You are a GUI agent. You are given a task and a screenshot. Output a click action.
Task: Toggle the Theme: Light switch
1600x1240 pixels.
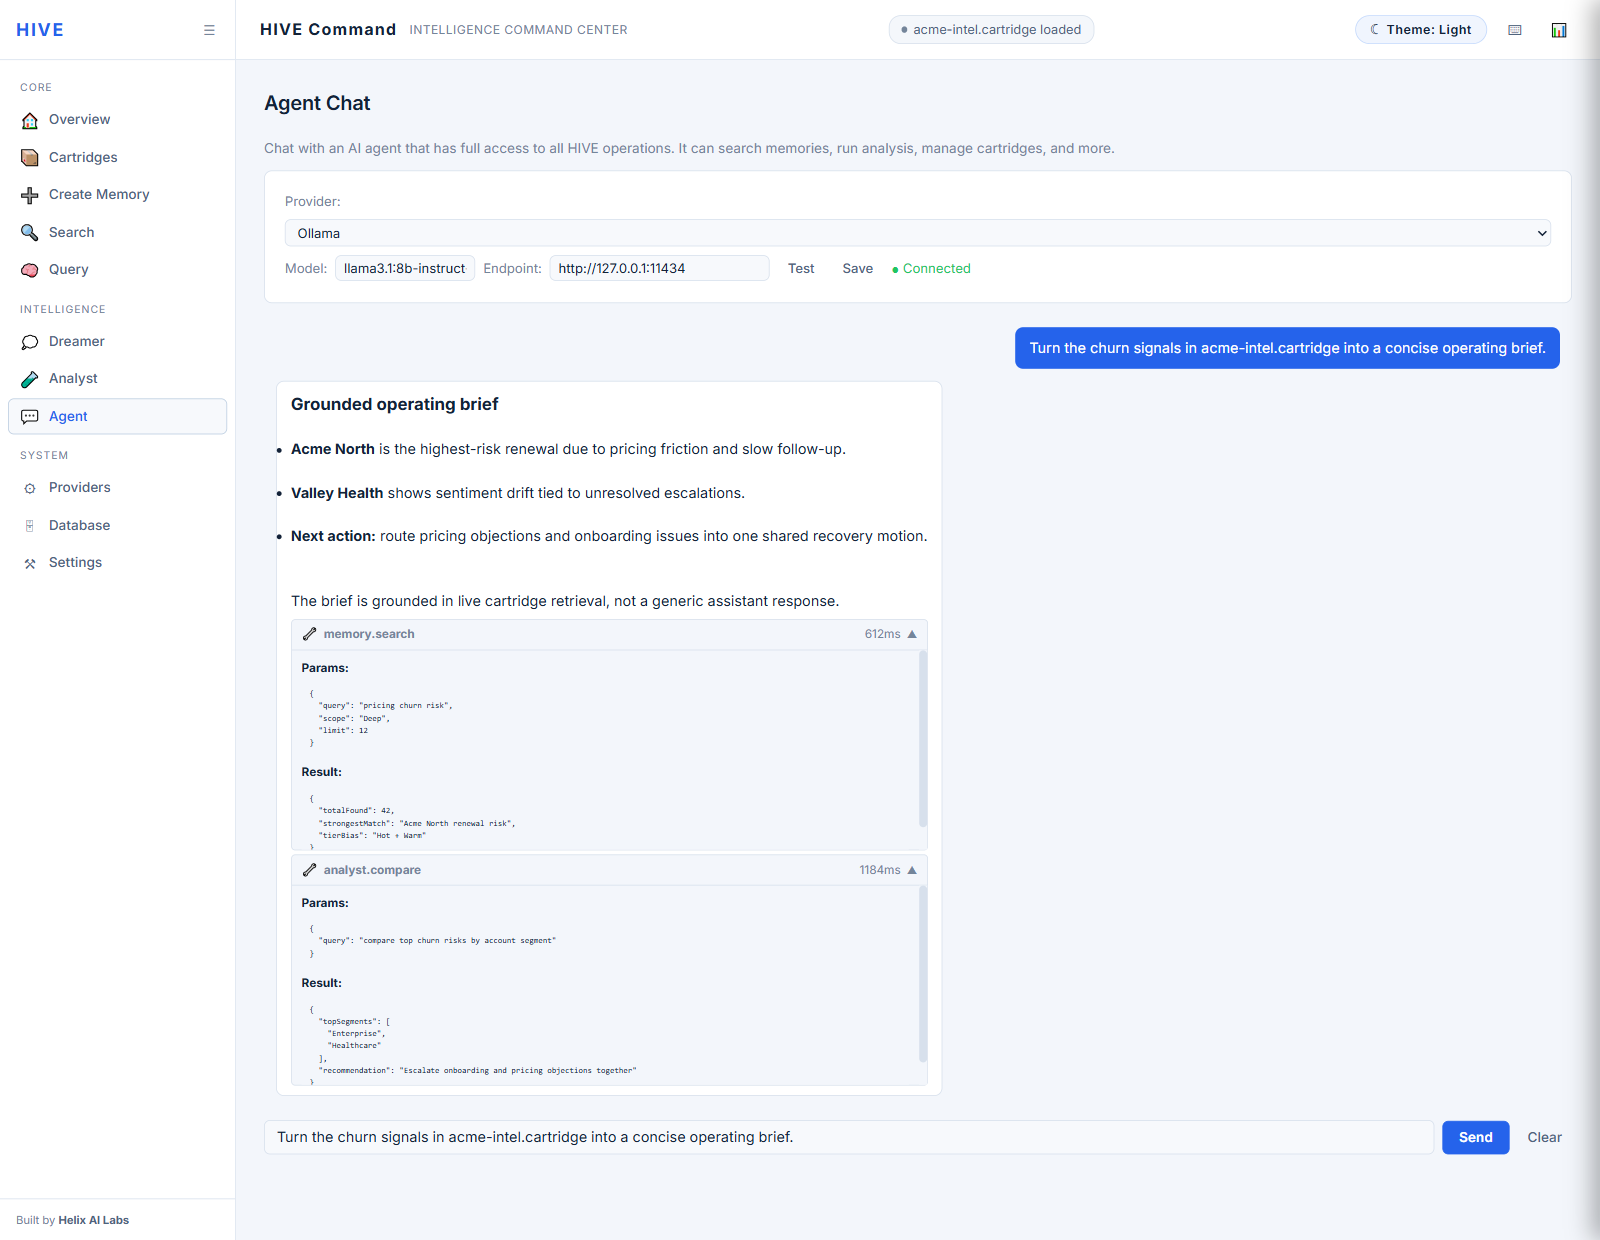point(1420,30)
